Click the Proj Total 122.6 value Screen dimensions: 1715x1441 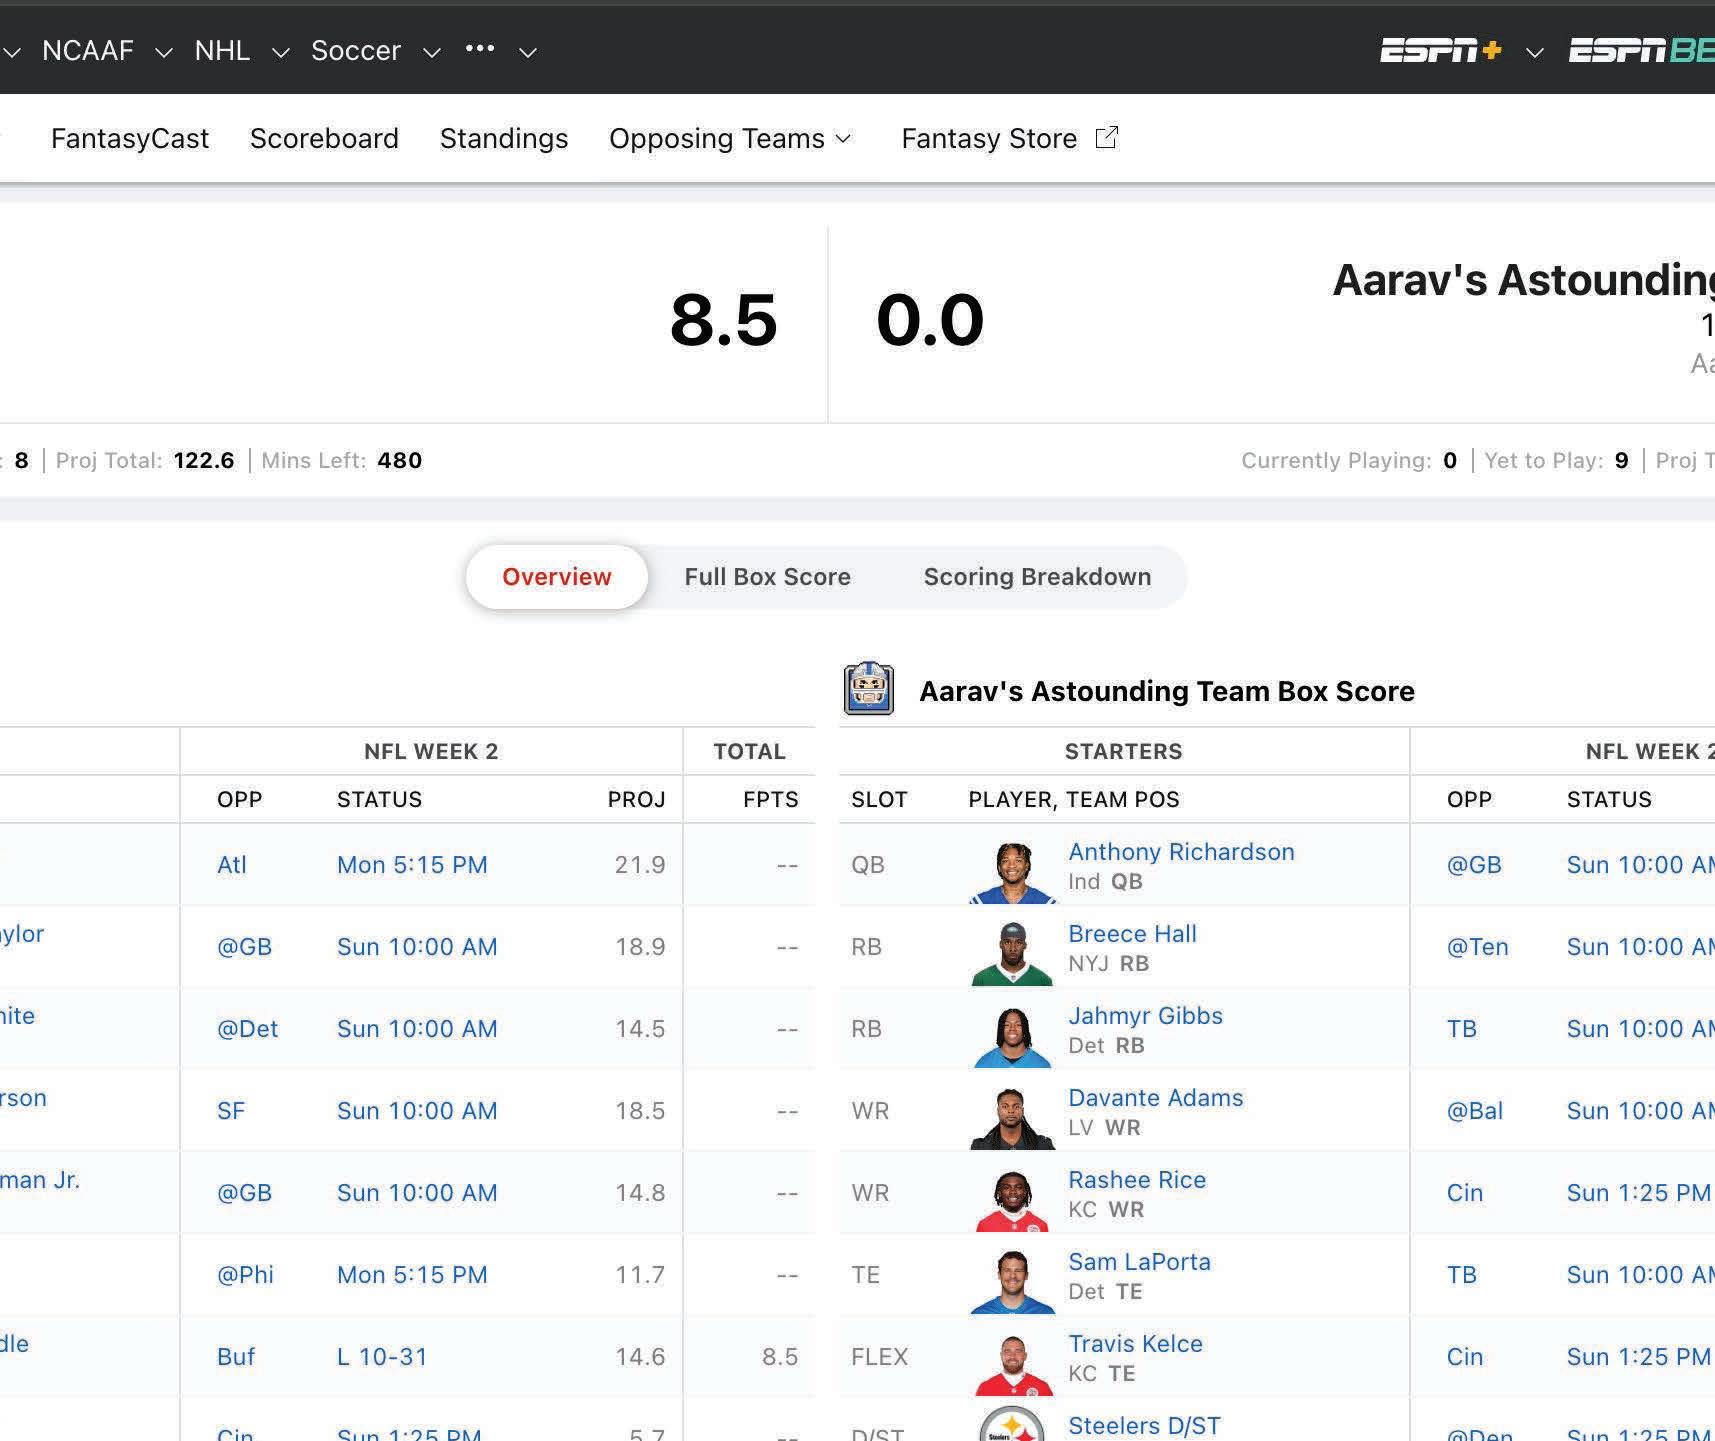204,461
